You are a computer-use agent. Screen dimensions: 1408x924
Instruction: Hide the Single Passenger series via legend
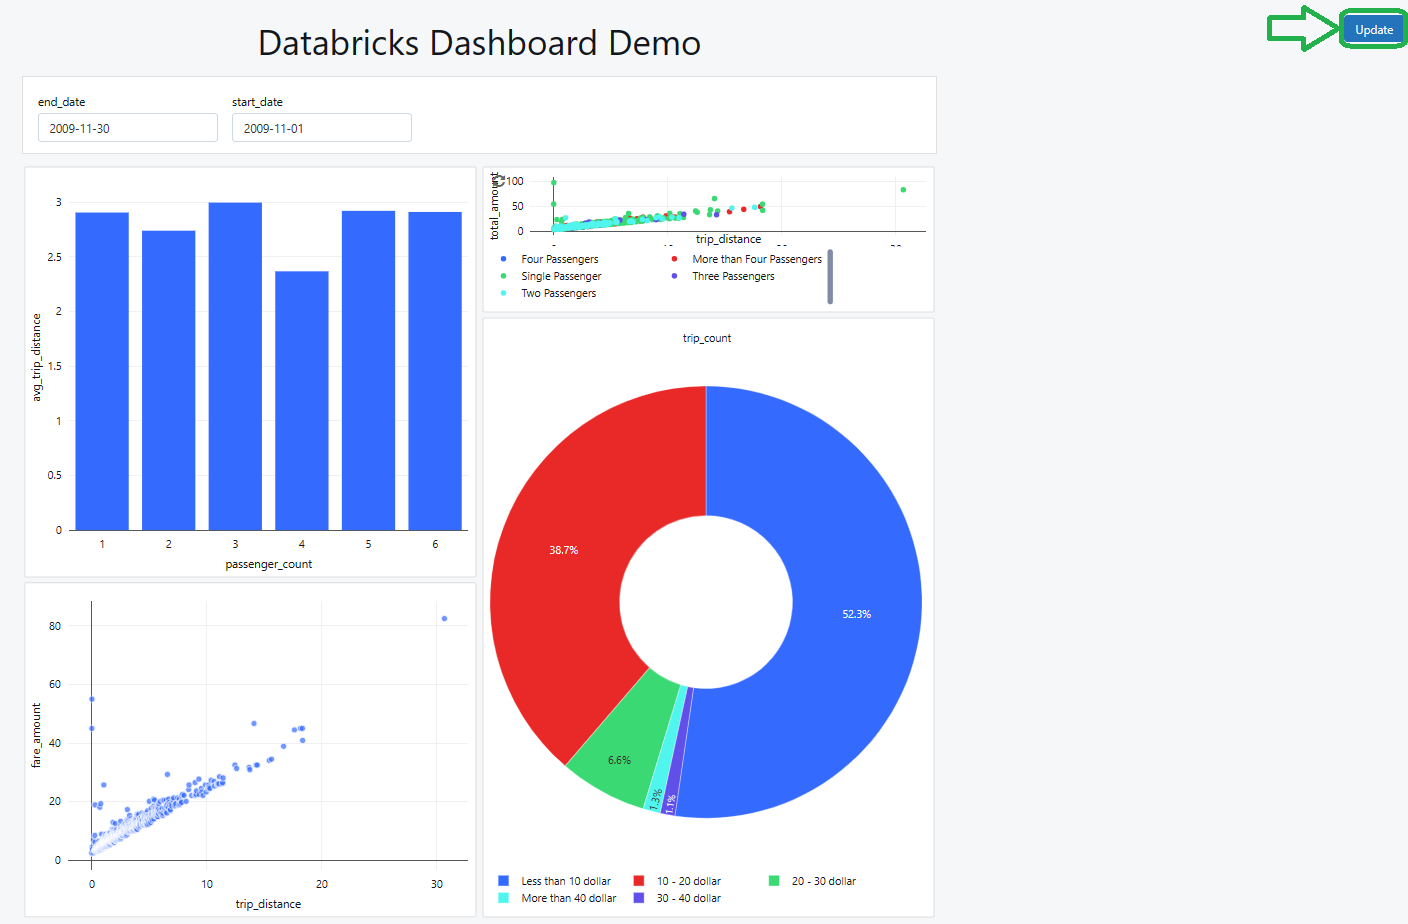[561, 276]
